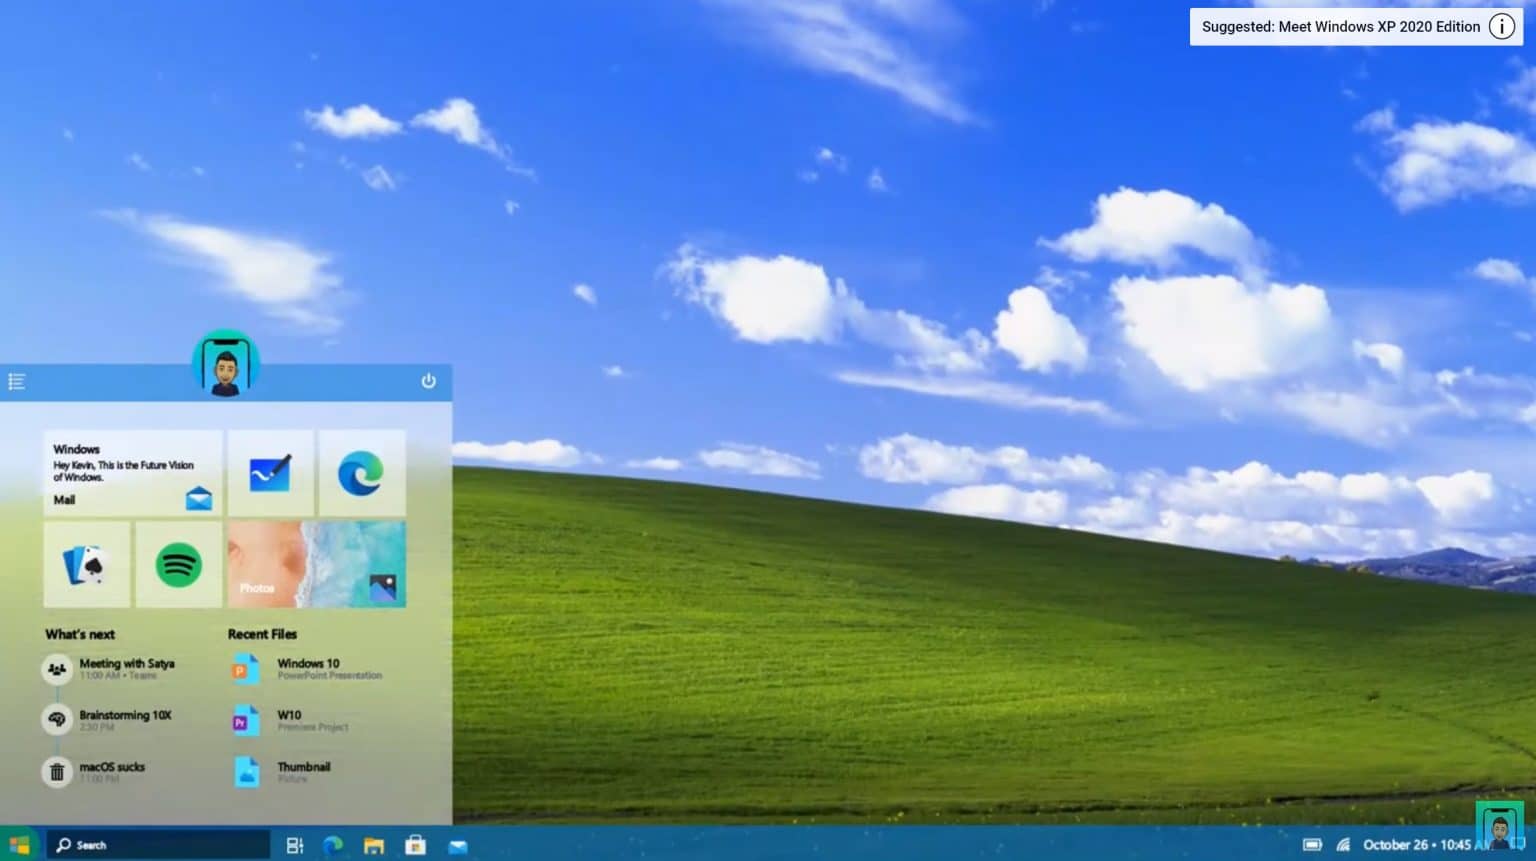The image size is (1536, 861).
Task: Open File Explorer from the taskbar
Action: (374, 845)
